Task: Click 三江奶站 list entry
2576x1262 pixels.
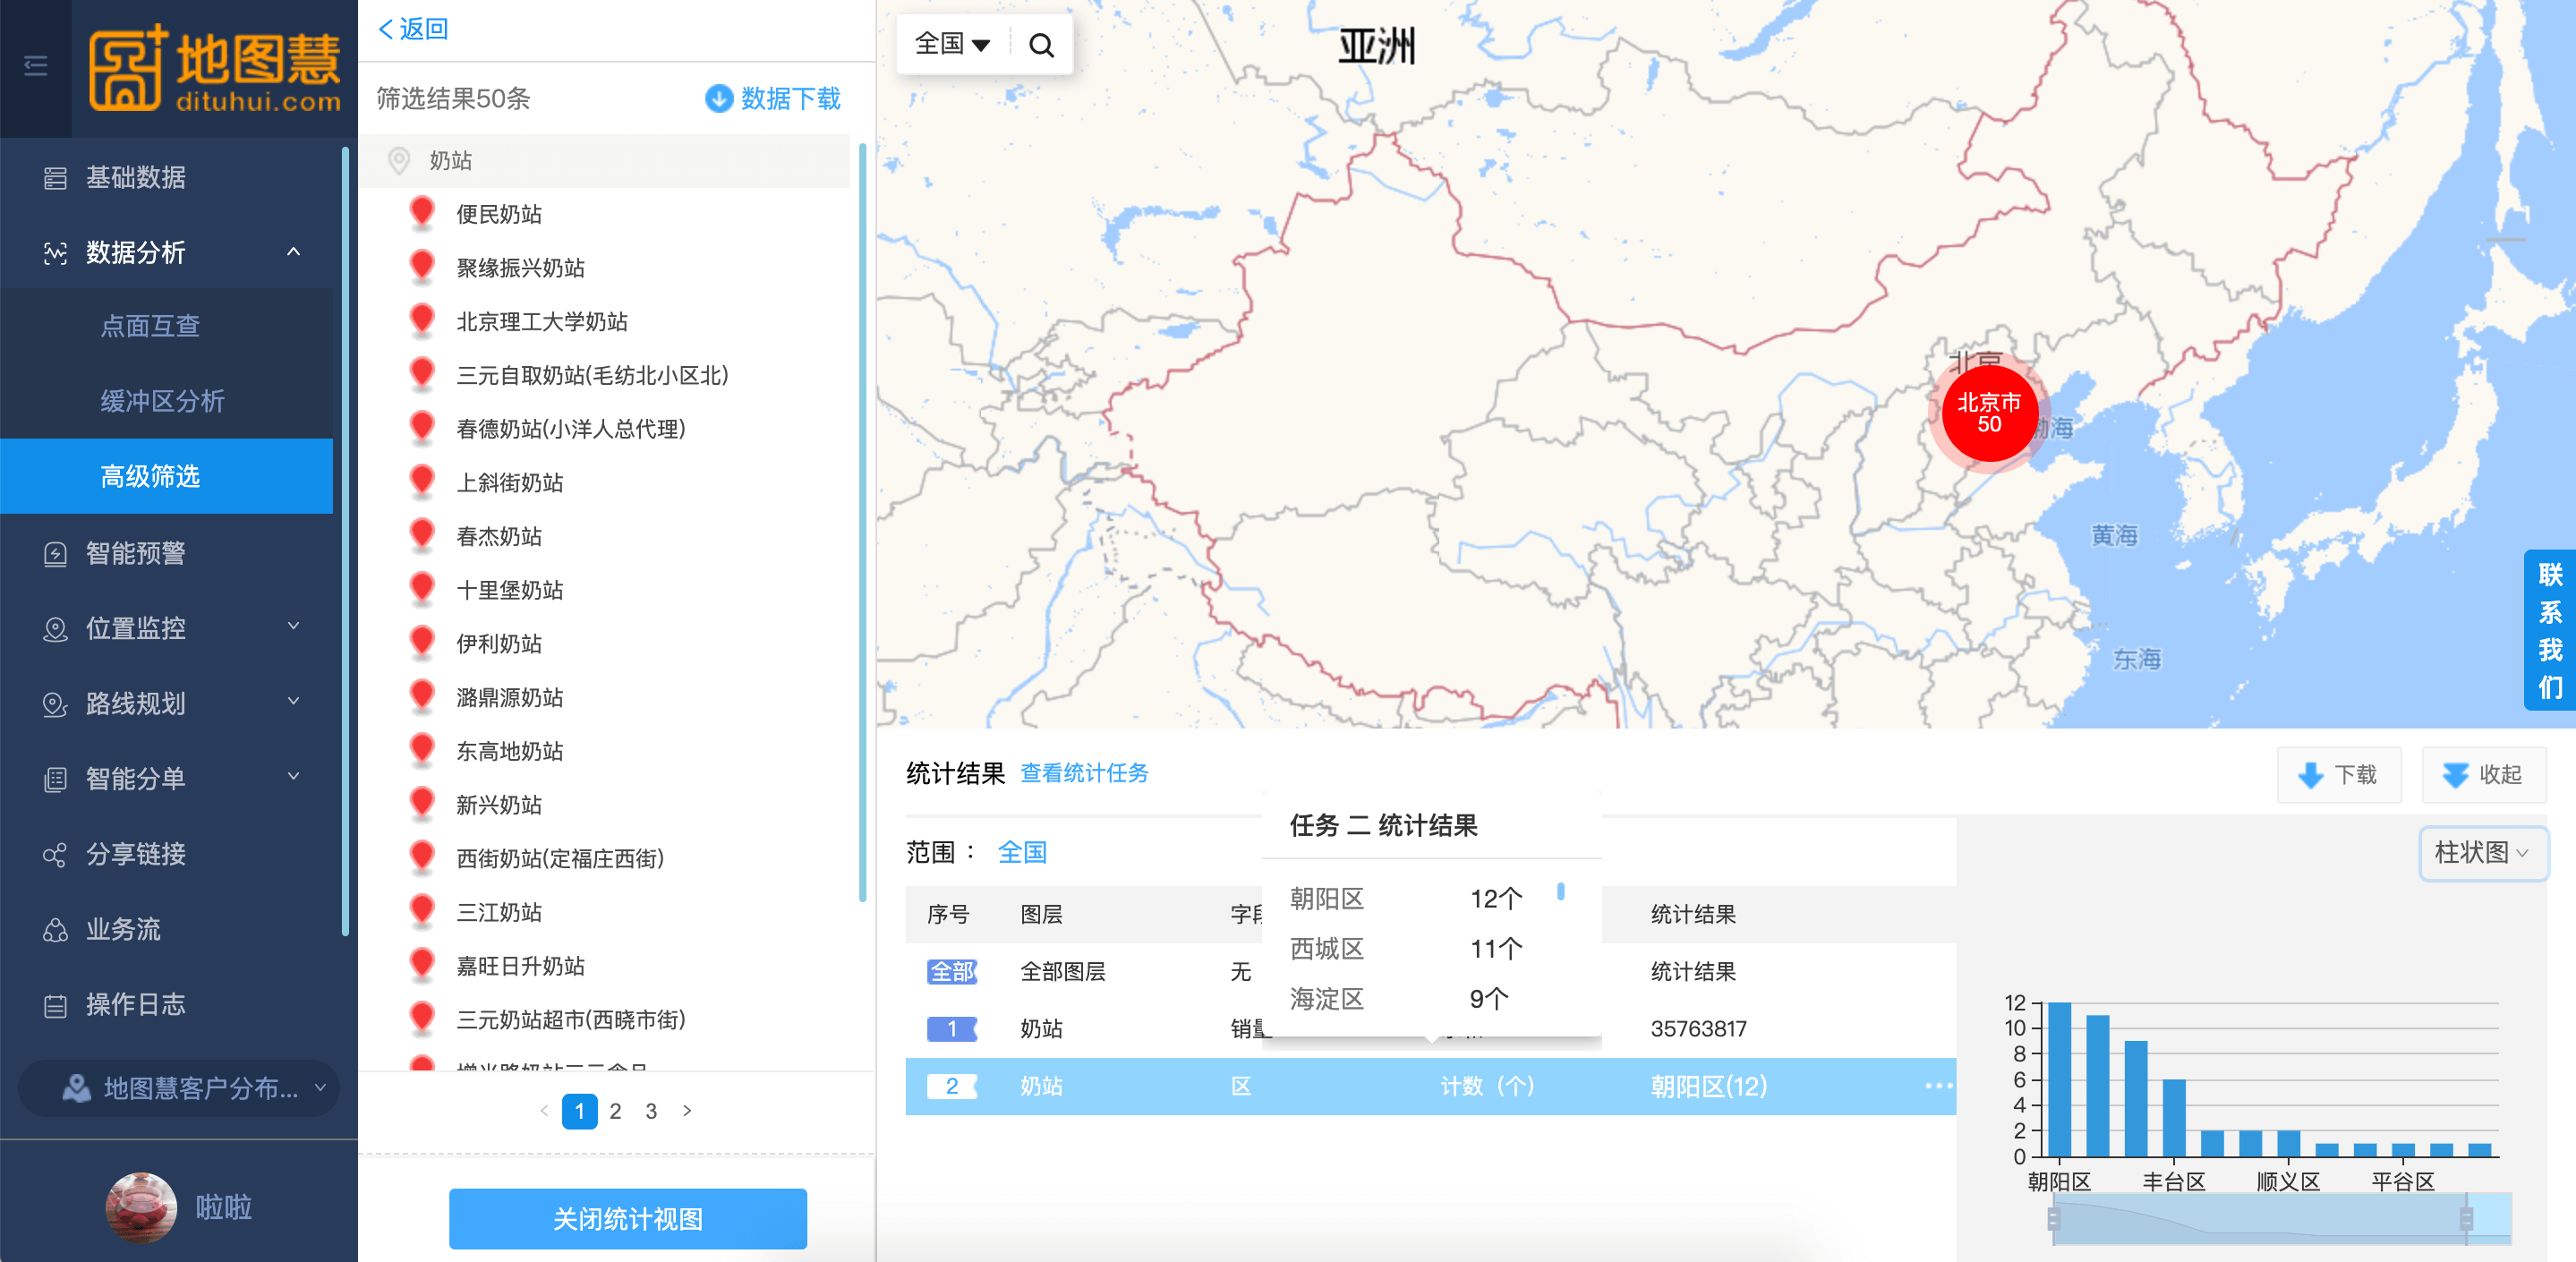Action: click(499, 912)
